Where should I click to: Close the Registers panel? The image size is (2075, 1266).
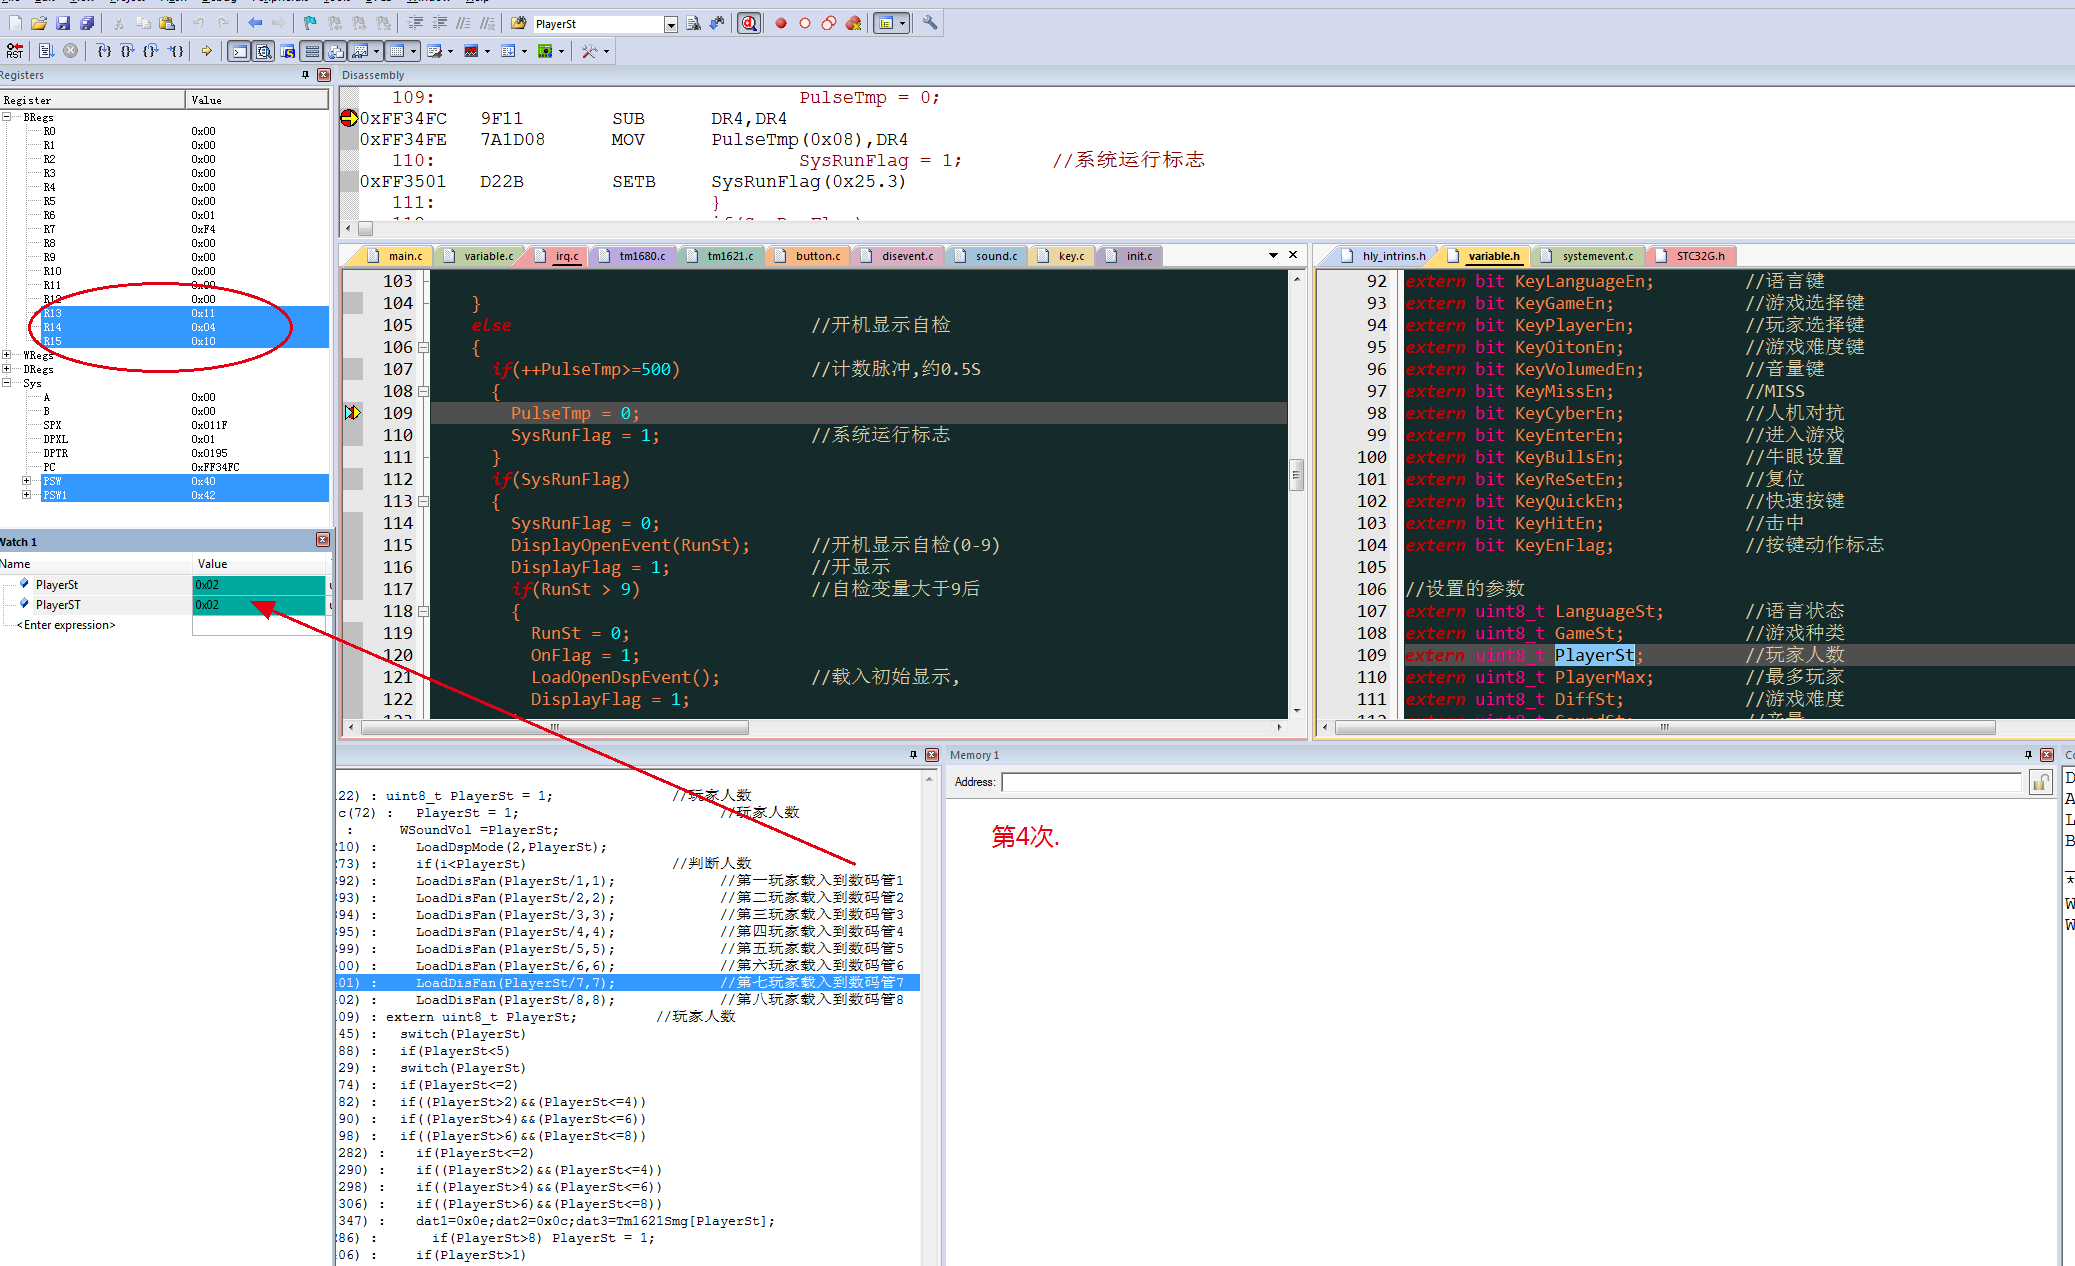click(x=324, y=75)
